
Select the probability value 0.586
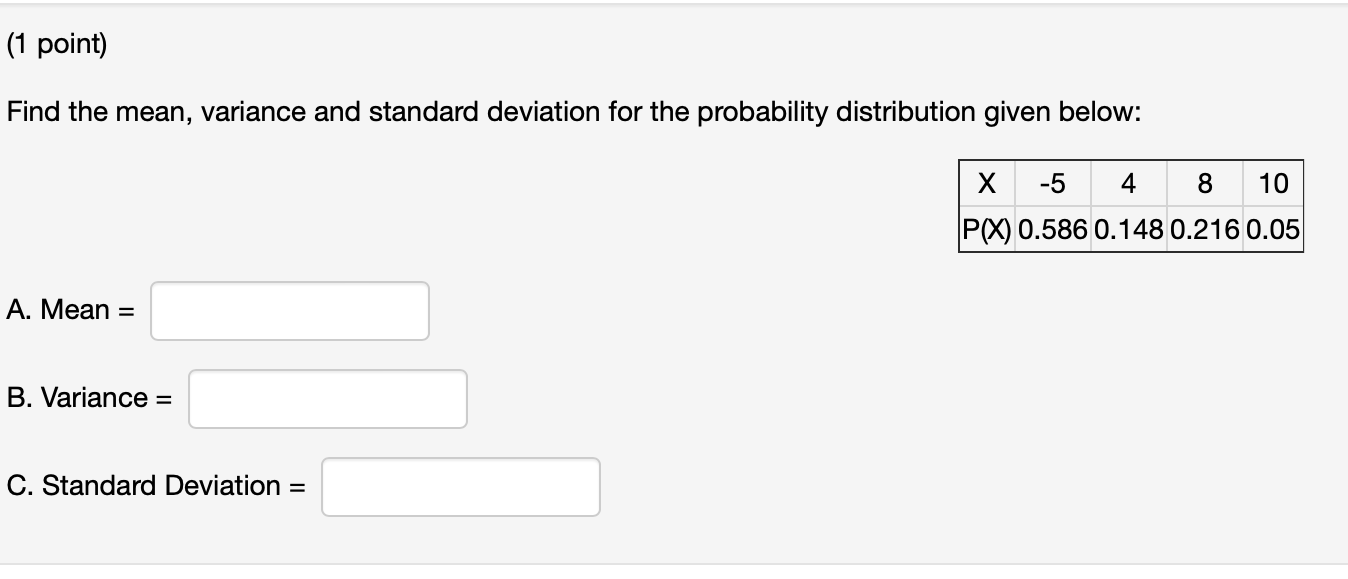(1052, 228)
